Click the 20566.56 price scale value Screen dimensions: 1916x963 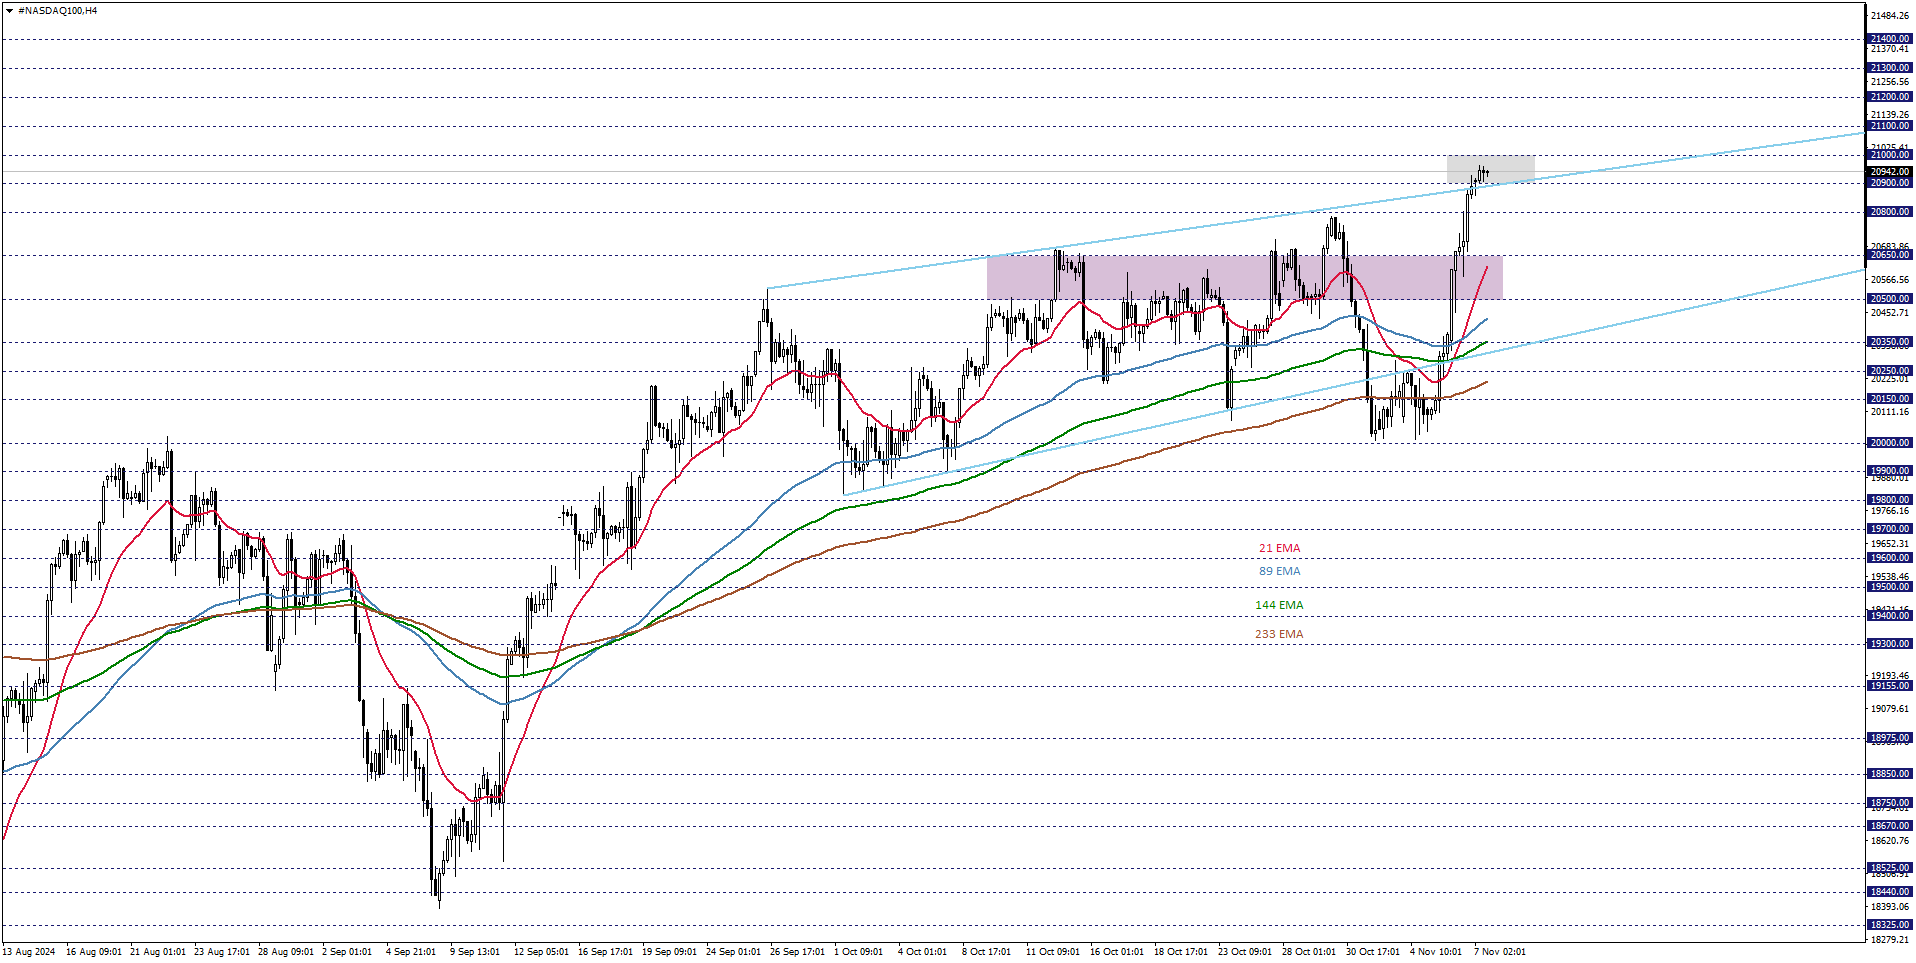[1890, 280]
